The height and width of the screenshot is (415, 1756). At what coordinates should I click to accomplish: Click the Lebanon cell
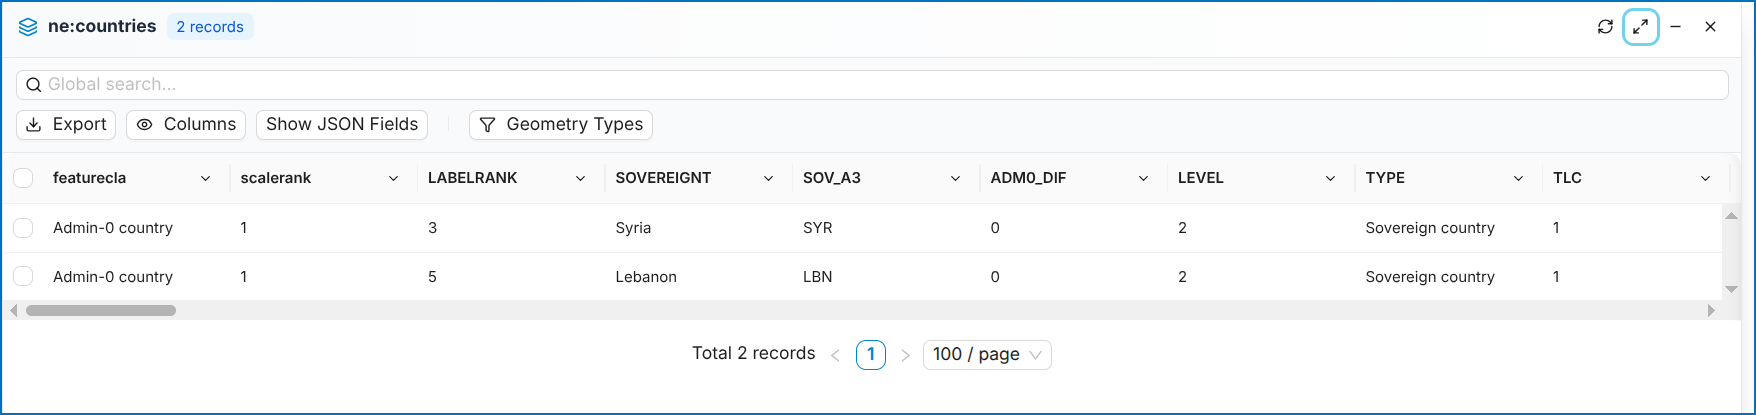[x=646, y=277]
